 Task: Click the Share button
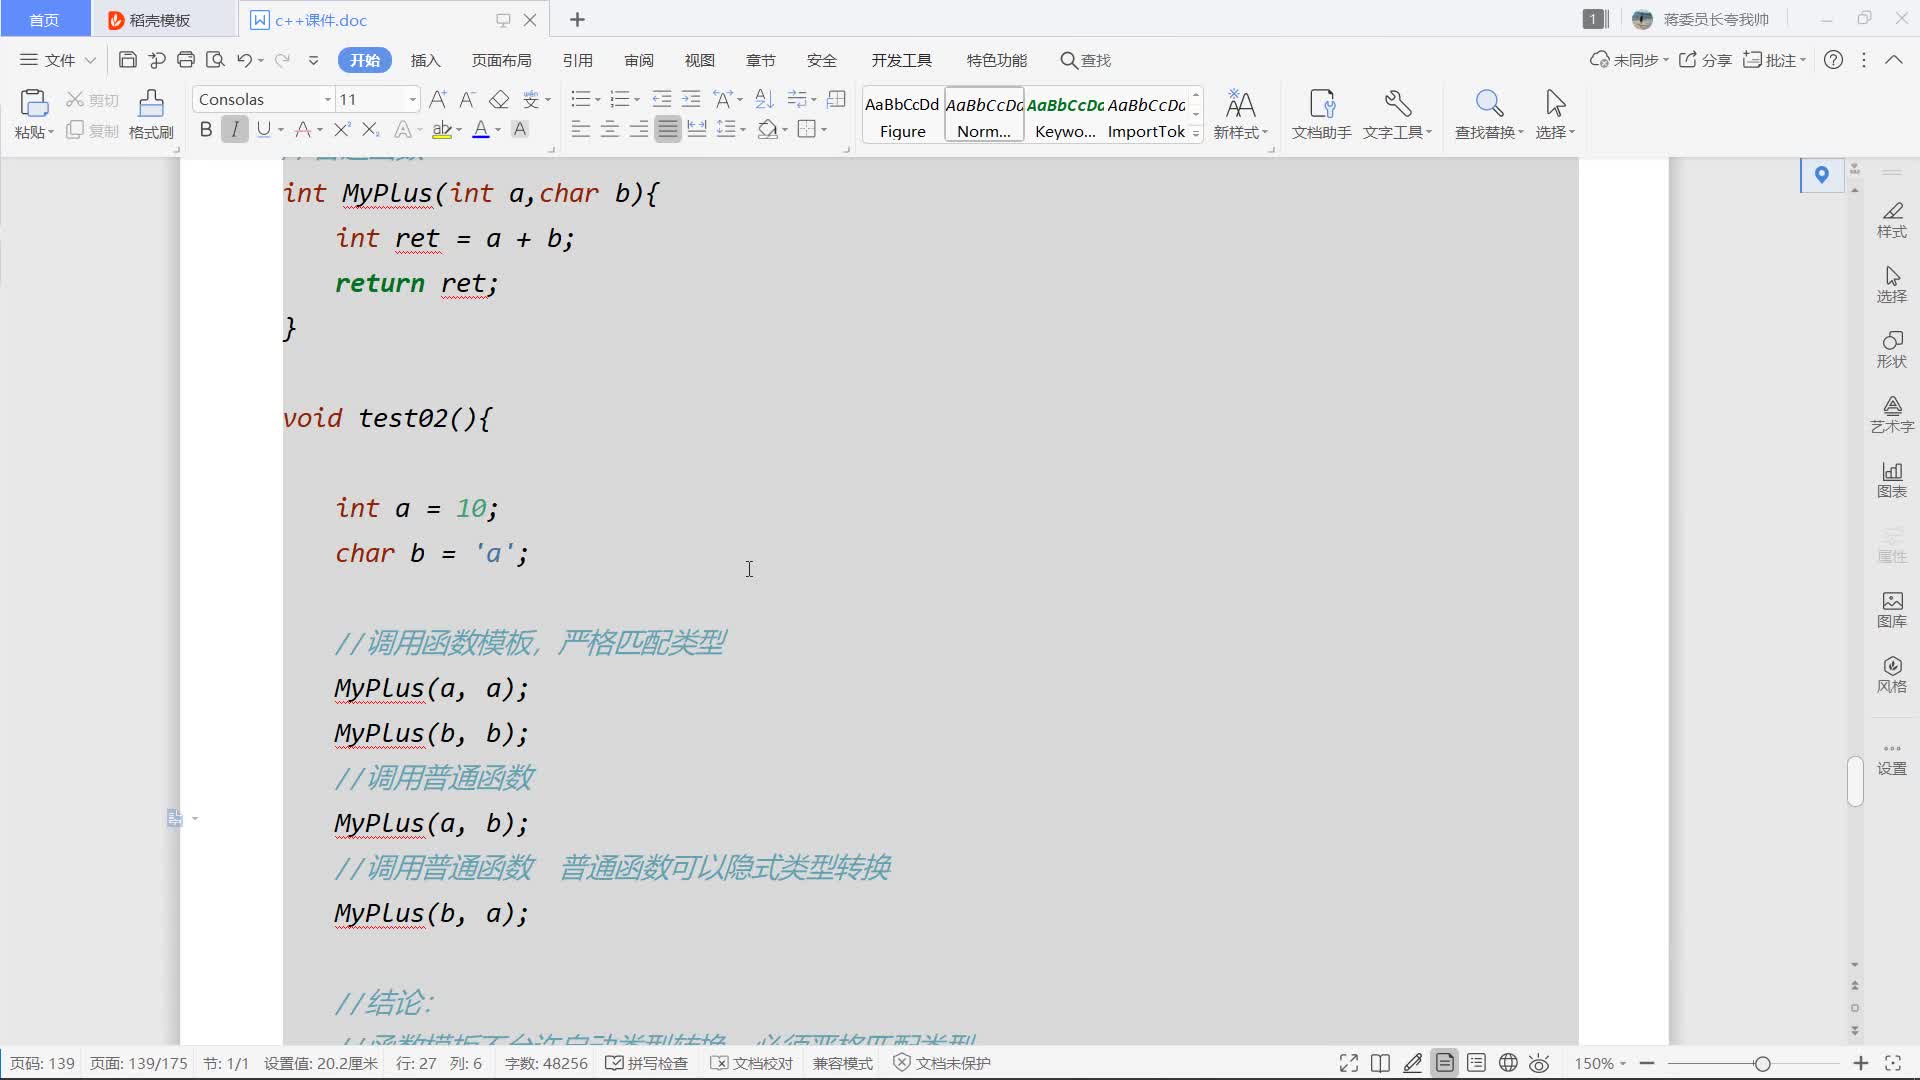pos(1705,60)
